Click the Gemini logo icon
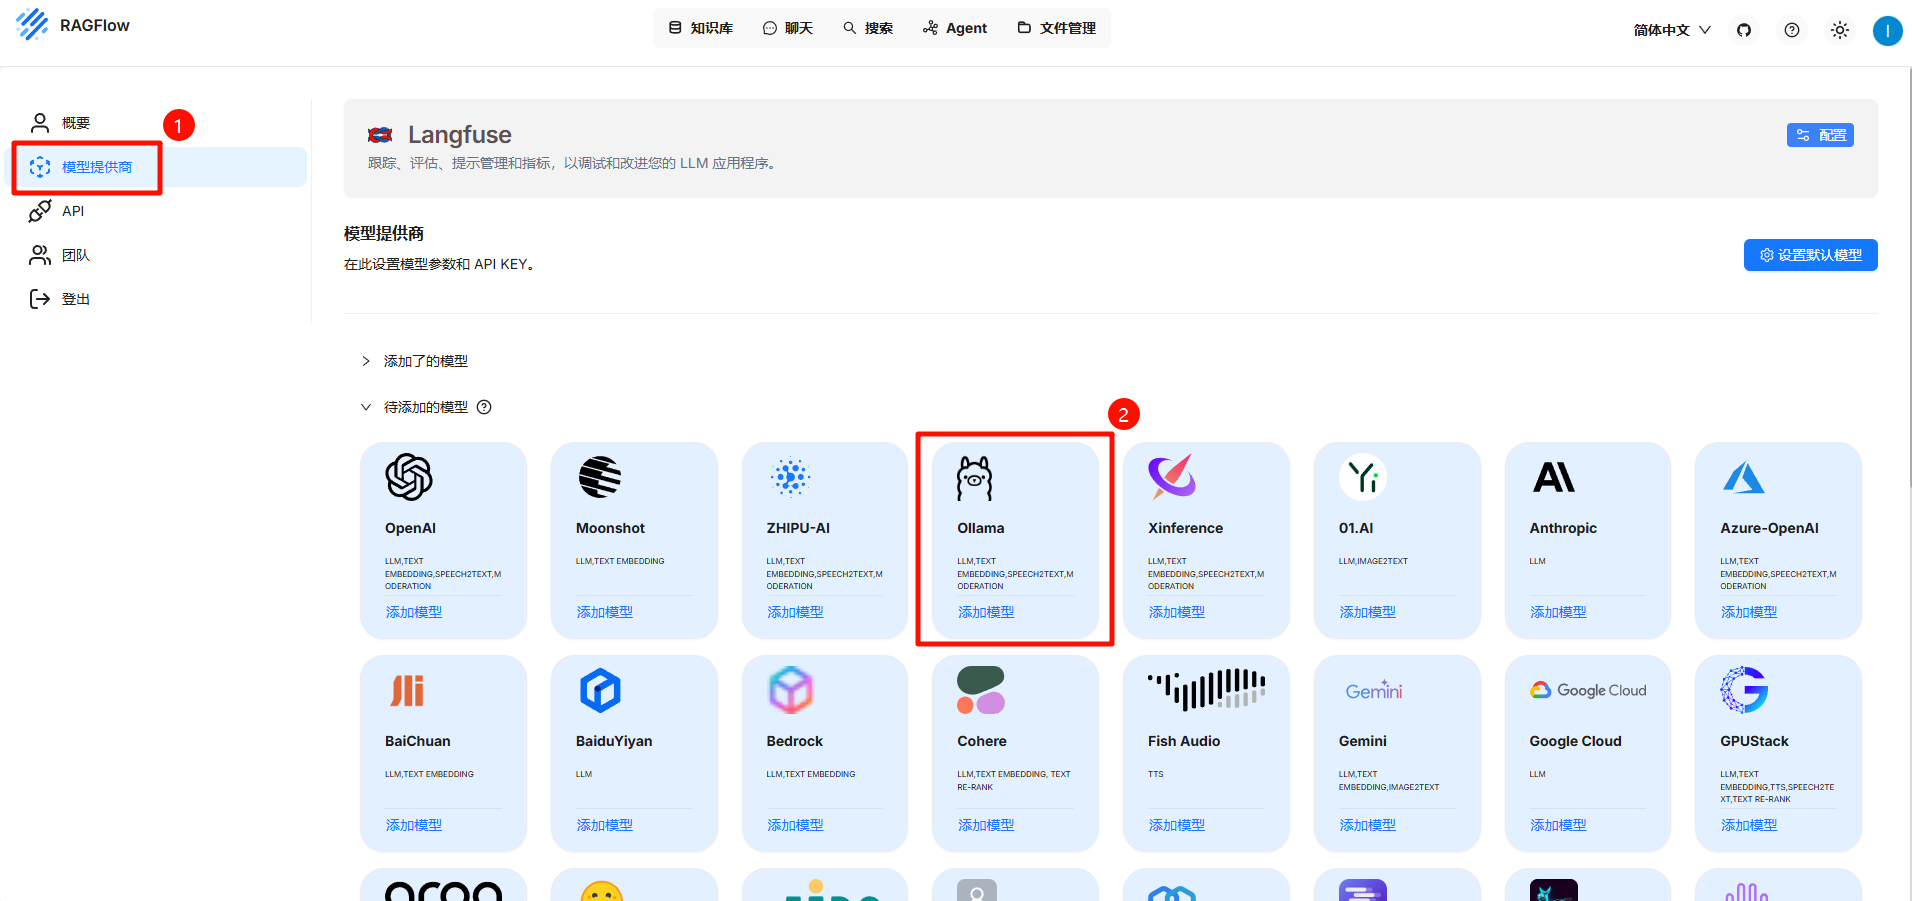 pos(1374,691)
